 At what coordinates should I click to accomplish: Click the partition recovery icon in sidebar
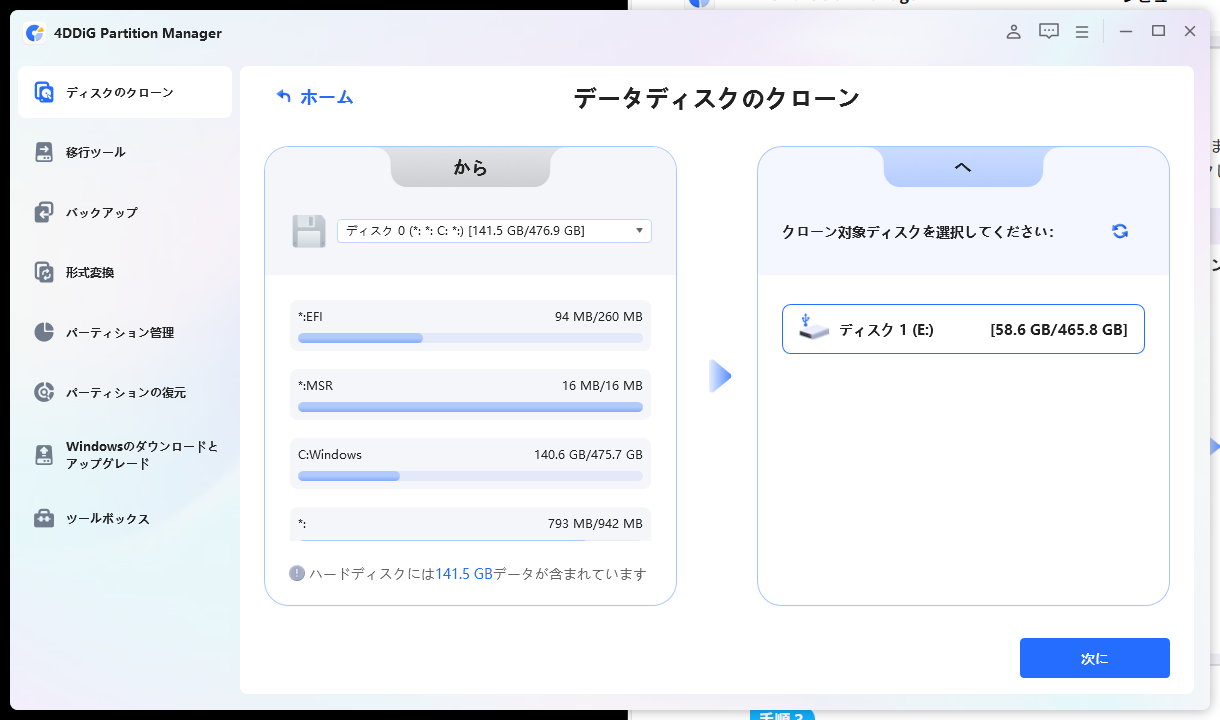tap(44, 392)
